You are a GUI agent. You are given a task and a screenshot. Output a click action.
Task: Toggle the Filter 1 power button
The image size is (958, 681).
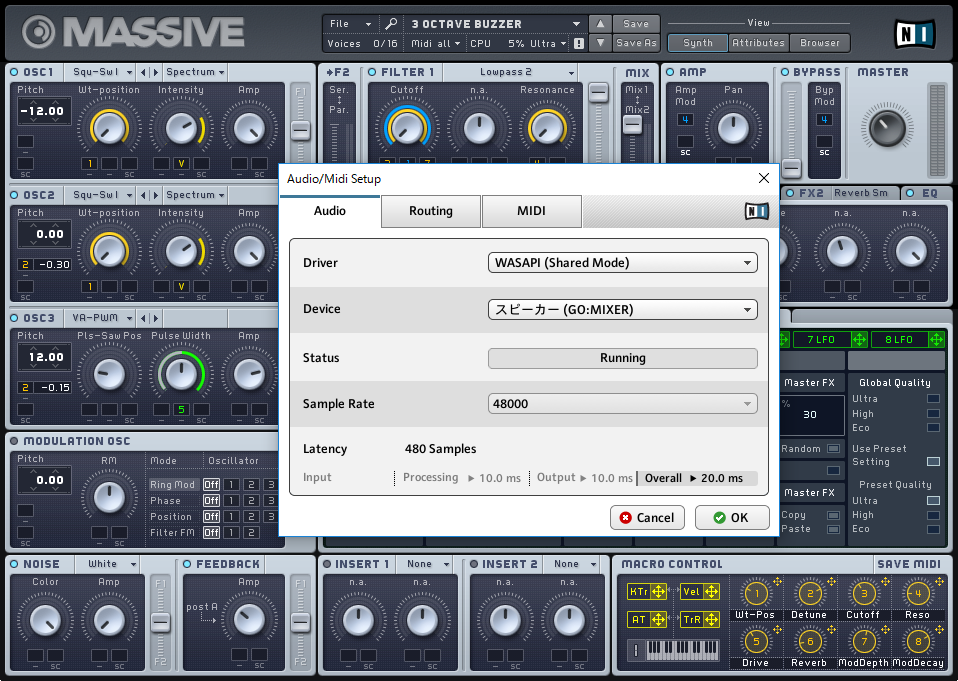(x=372, y=72)
